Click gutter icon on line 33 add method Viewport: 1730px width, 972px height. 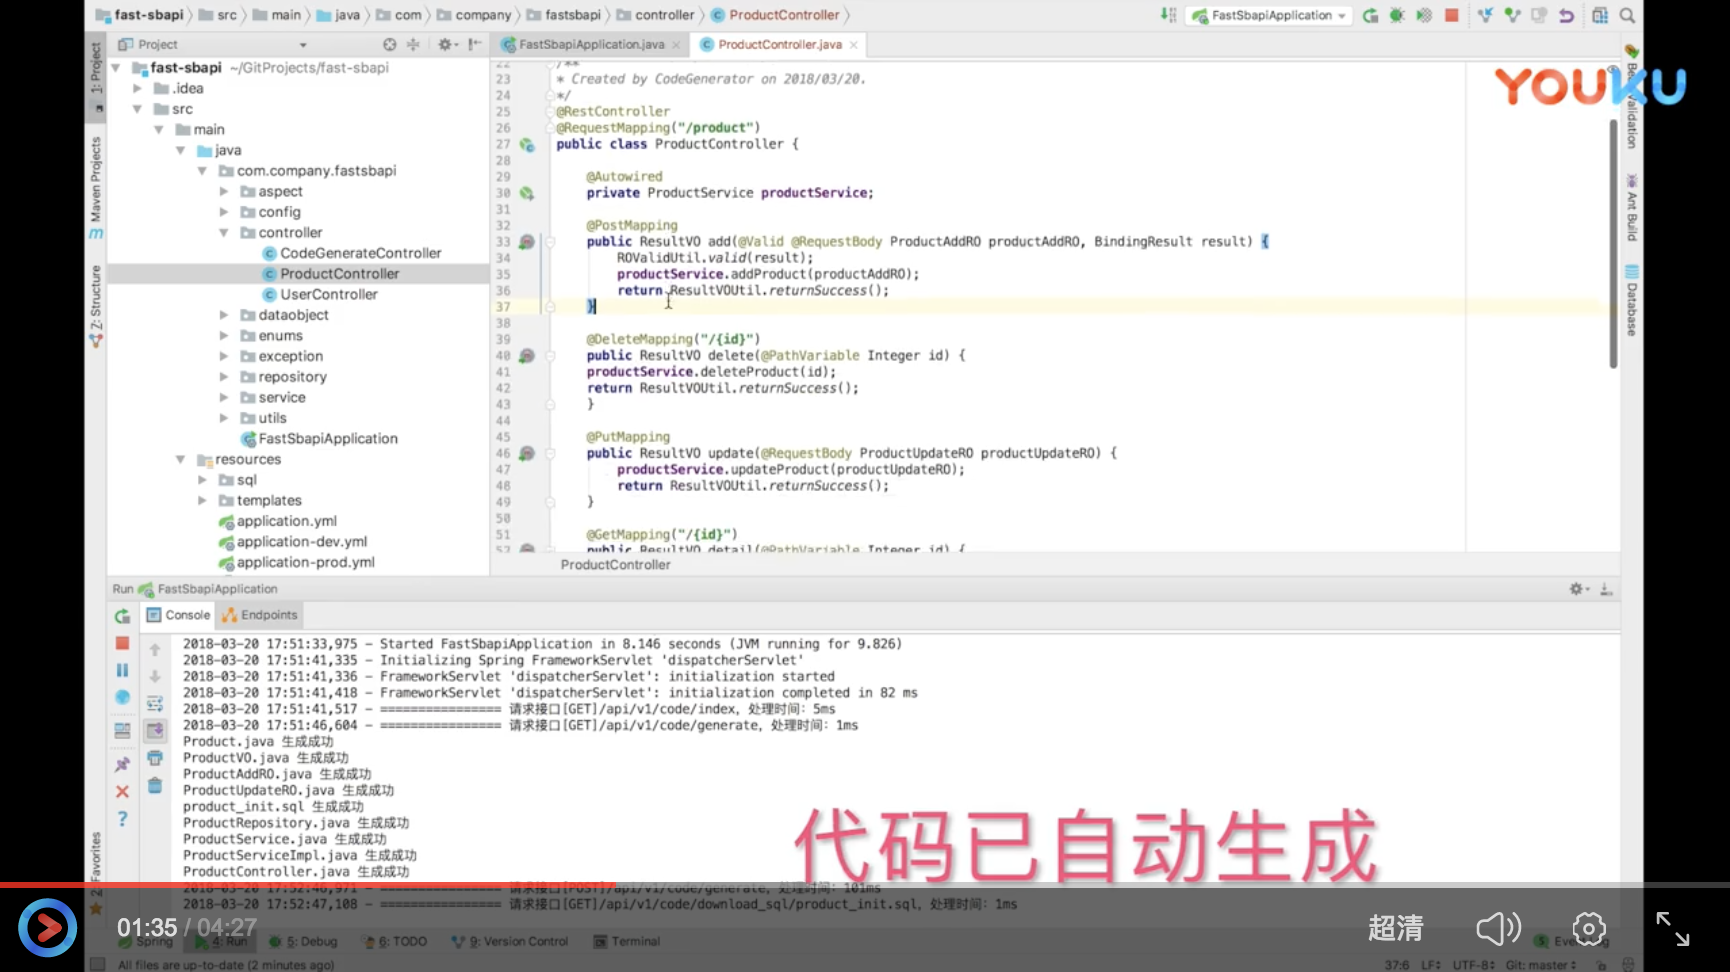[x=526, y=242]
